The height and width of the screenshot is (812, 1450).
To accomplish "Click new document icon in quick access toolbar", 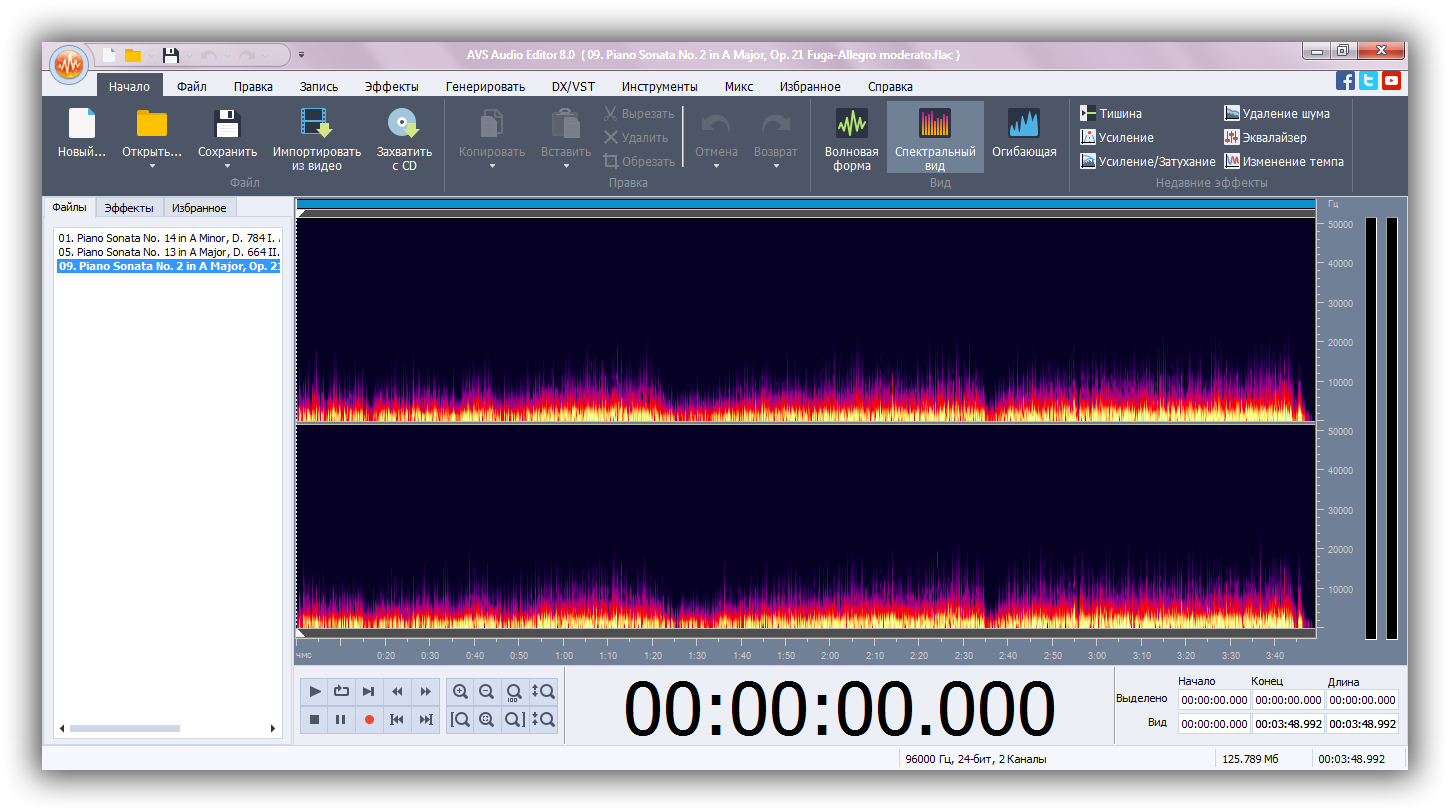I will coord(109,56).
